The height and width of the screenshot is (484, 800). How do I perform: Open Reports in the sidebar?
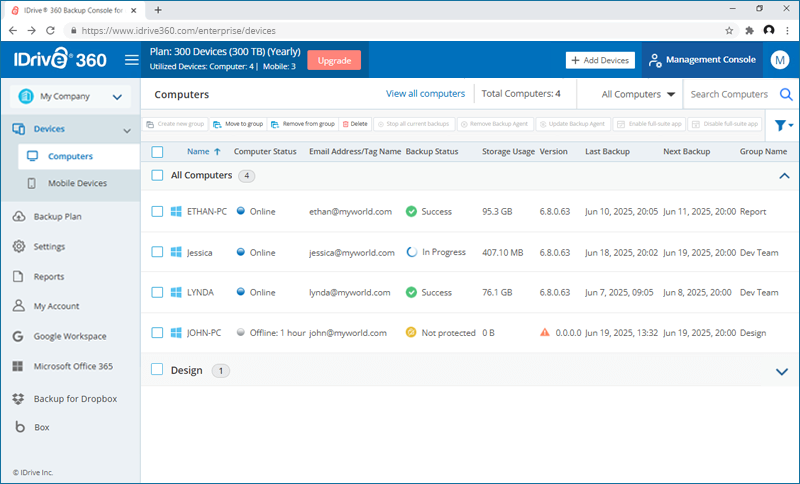pyautogui.click(x=48, y=276)
